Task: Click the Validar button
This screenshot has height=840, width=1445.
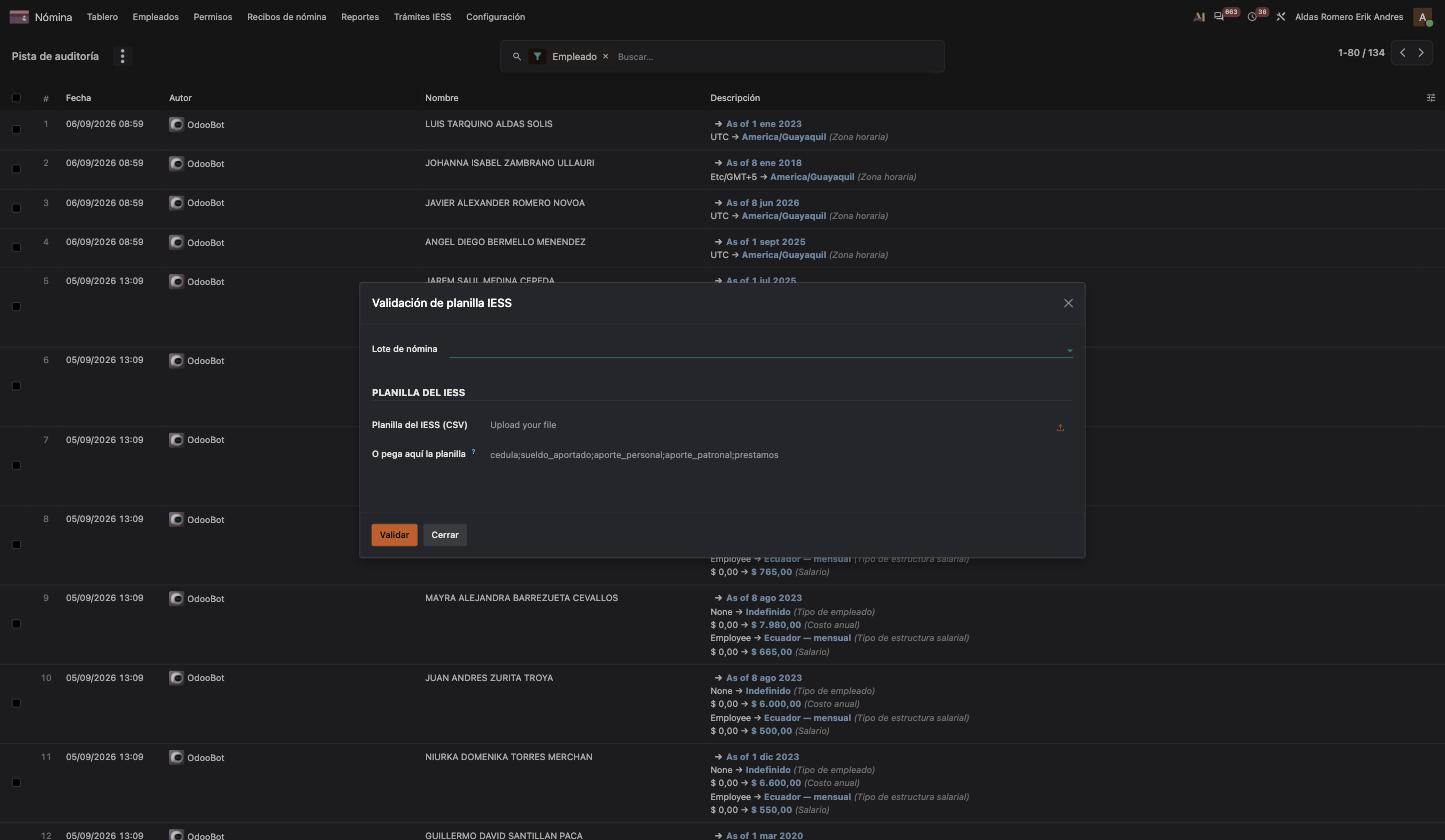Action: pyautogui.click(x=394, y=535)
